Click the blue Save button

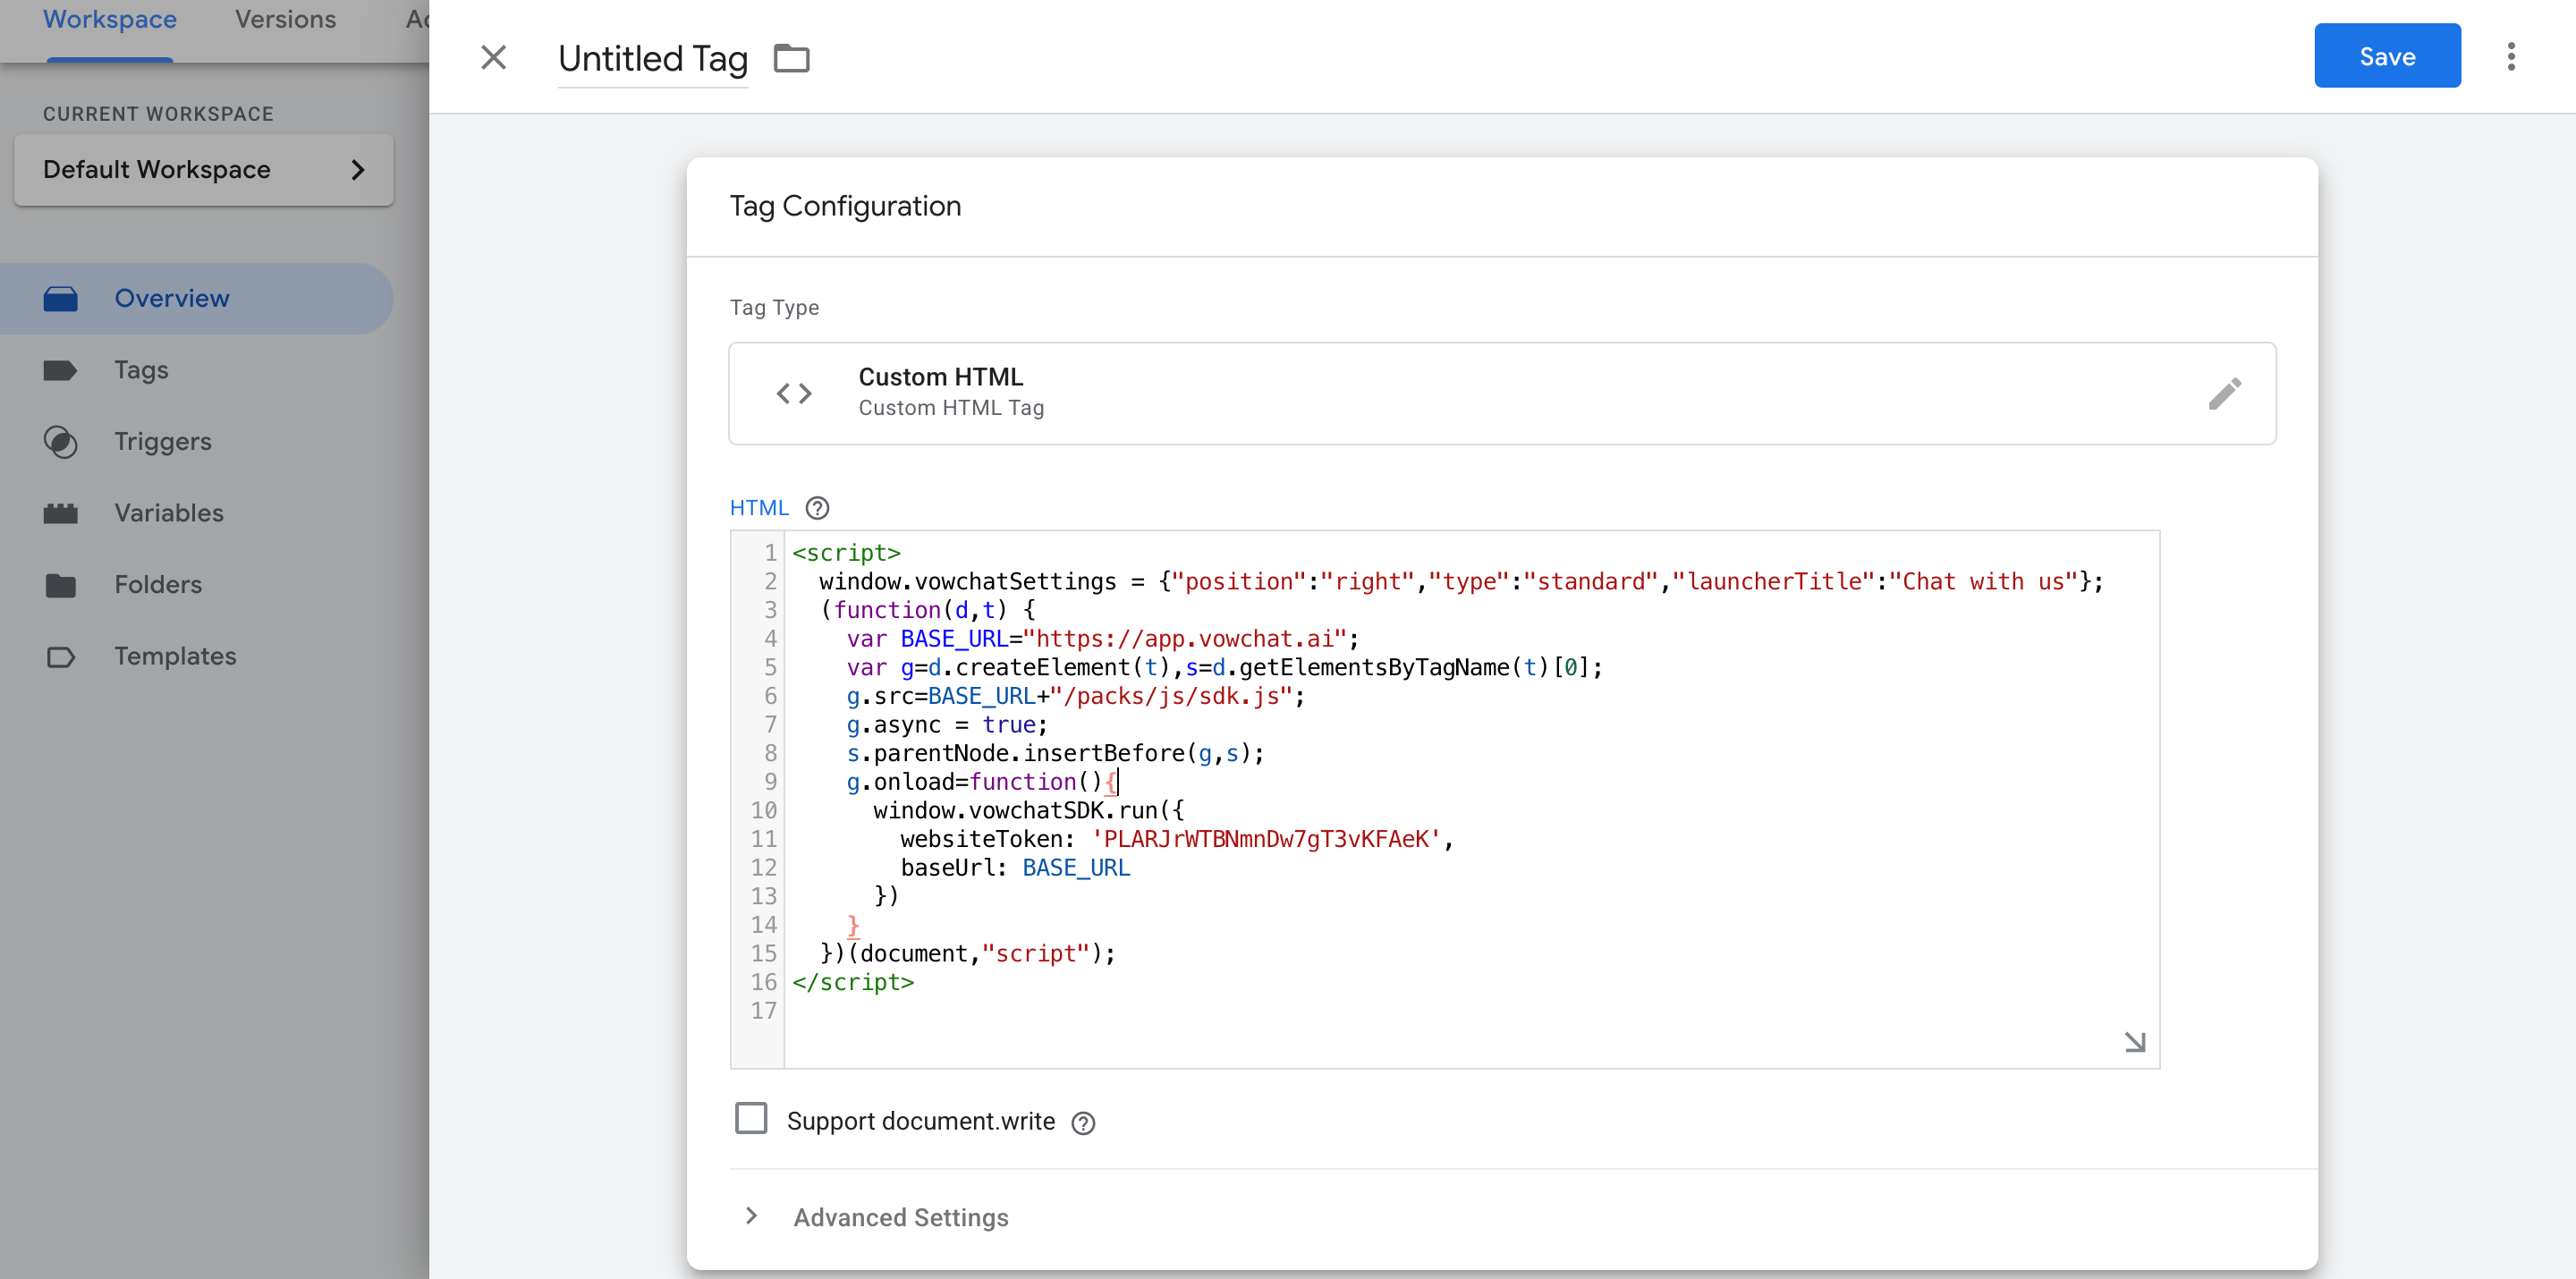tap(2386, 57)
